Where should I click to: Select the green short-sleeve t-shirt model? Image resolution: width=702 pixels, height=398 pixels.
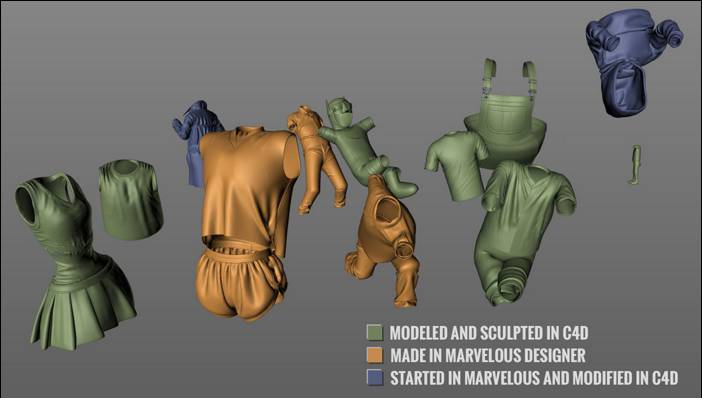(457, 165)
